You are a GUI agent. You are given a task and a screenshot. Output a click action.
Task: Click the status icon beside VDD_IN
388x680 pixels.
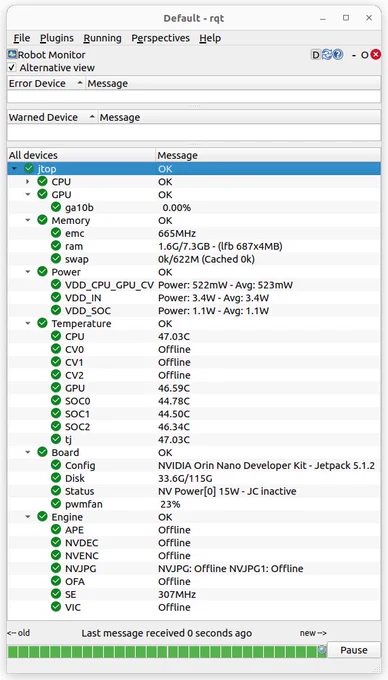pyautogui.click(x=56, y=298)
